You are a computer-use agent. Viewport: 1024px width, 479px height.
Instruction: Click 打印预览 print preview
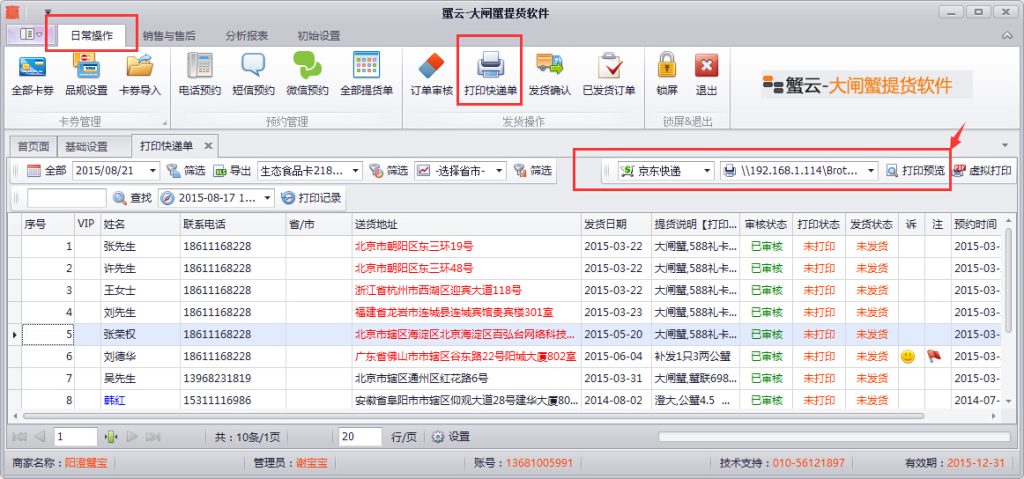916,171
